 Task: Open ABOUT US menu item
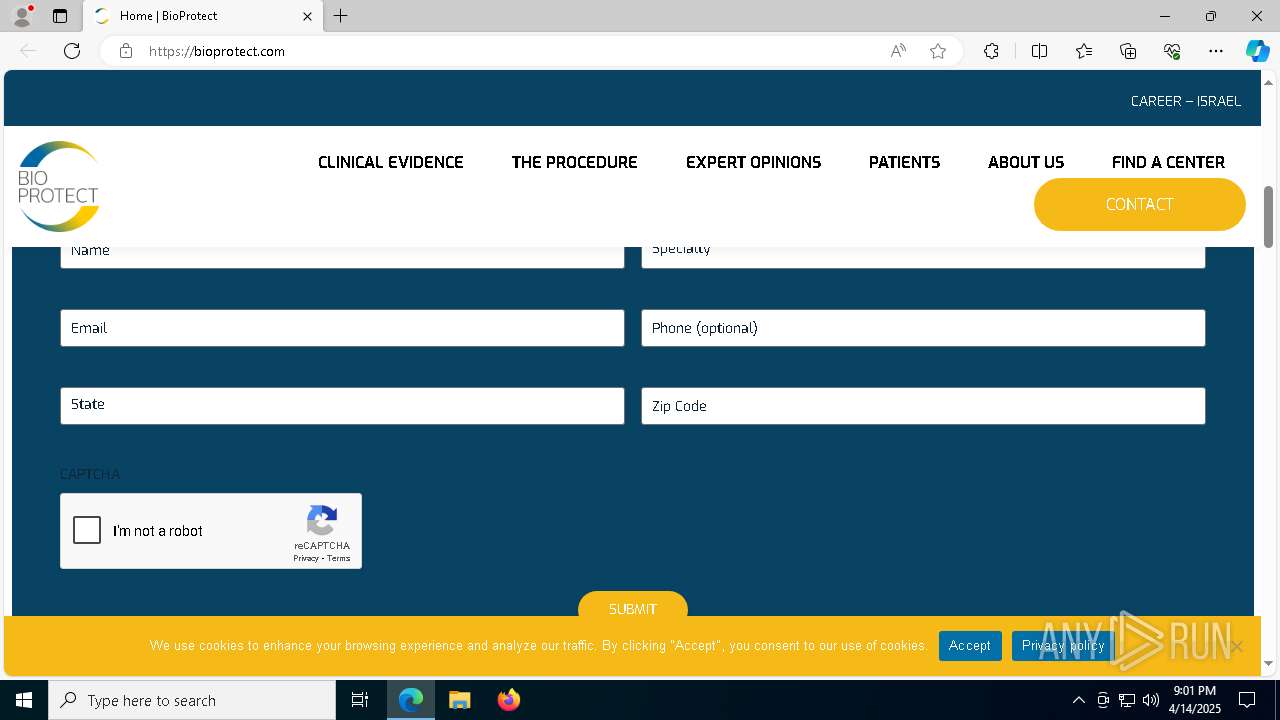coord(1026,162)
